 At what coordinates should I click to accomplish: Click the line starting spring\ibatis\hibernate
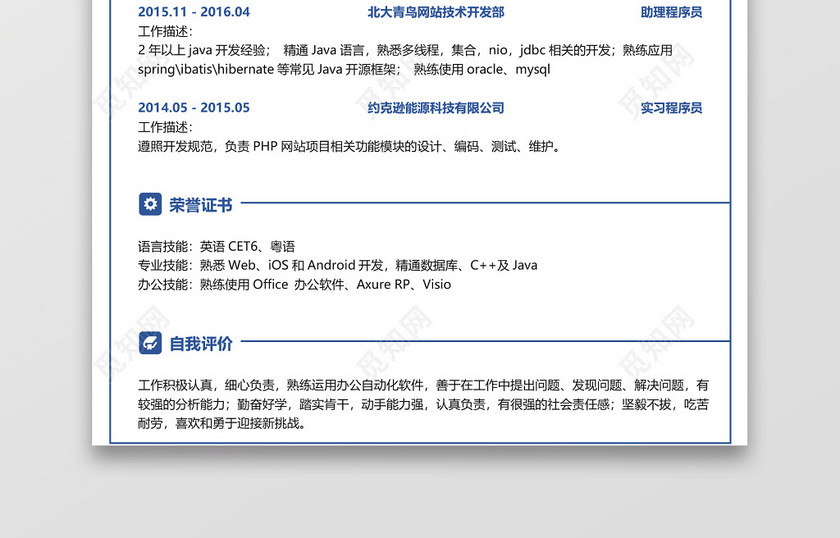click(x=344, y=70)
